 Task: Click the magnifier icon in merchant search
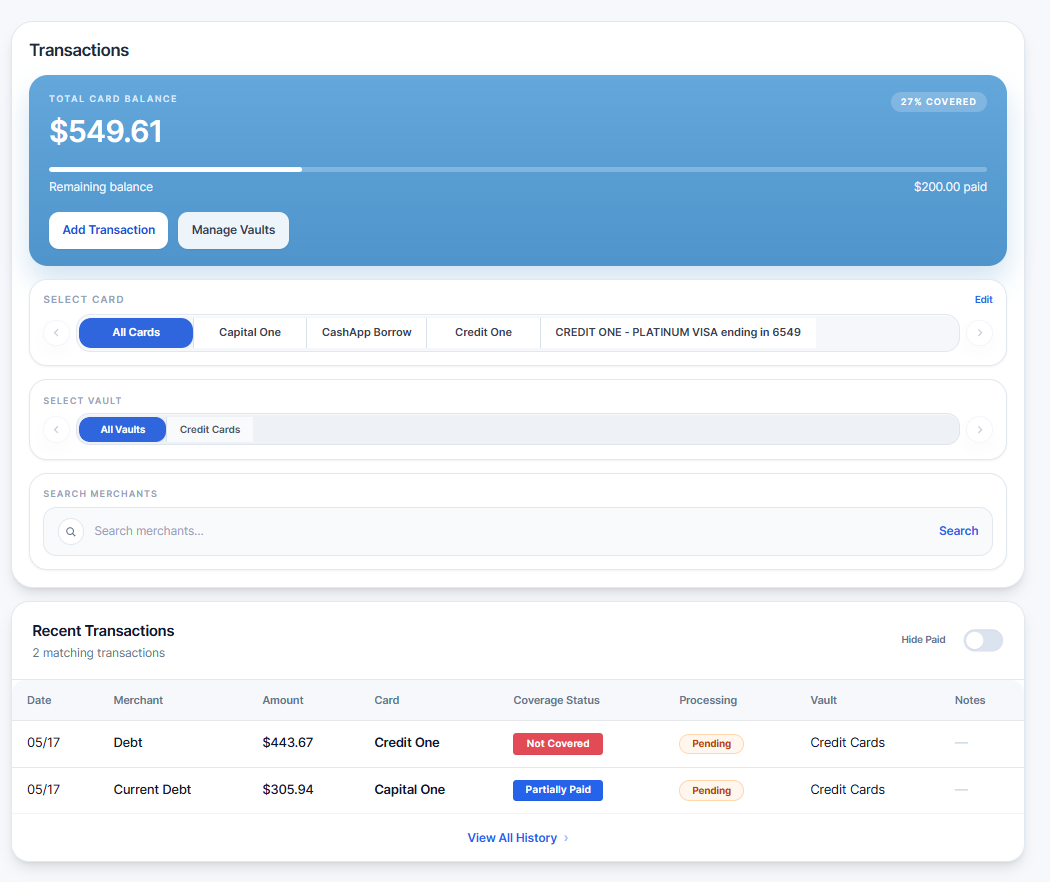click(x=70, y=532)
